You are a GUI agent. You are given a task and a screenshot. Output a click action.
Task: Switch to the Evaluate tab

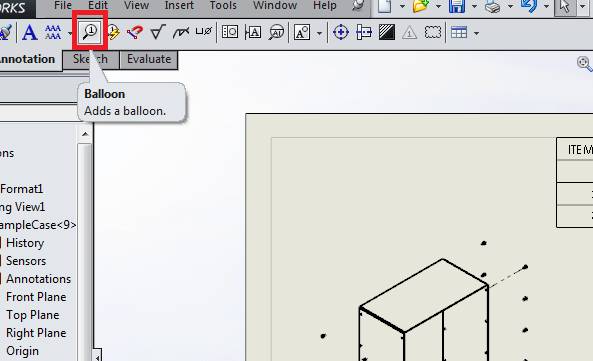pos(149,59)
